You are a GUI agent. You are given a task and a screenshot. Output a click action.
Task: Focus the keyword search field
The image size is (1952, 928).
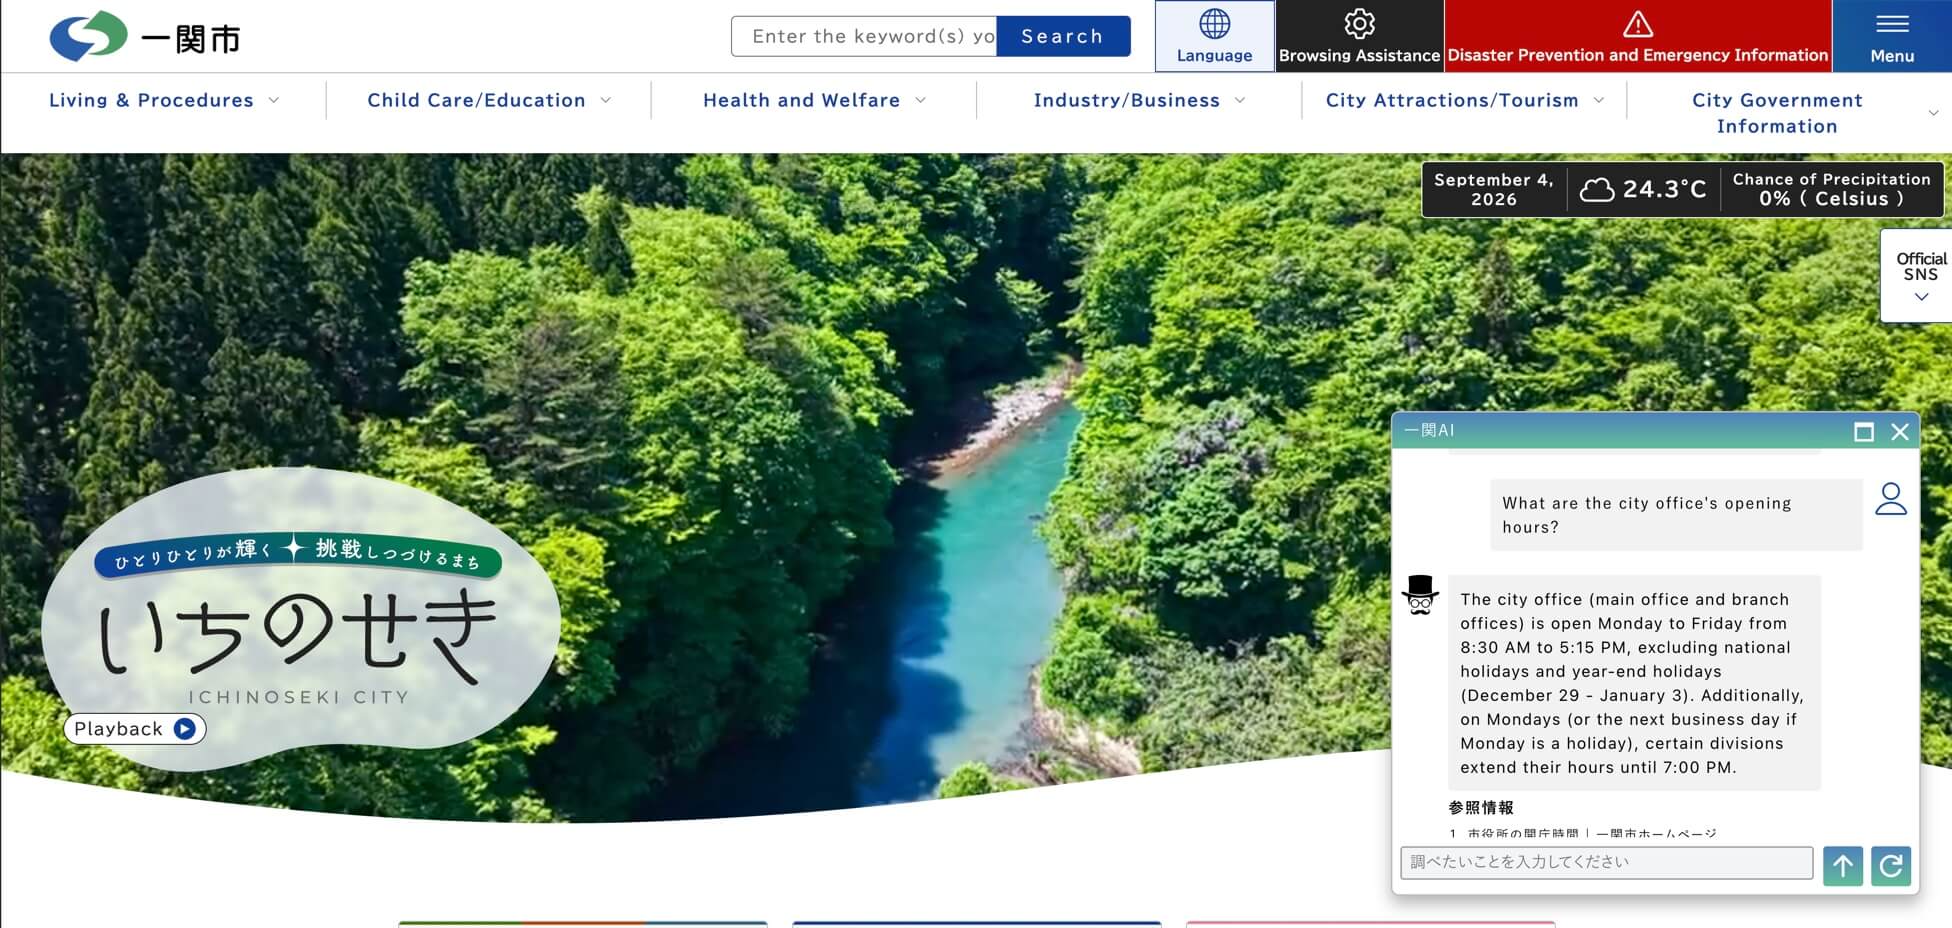tap(864, 36)
